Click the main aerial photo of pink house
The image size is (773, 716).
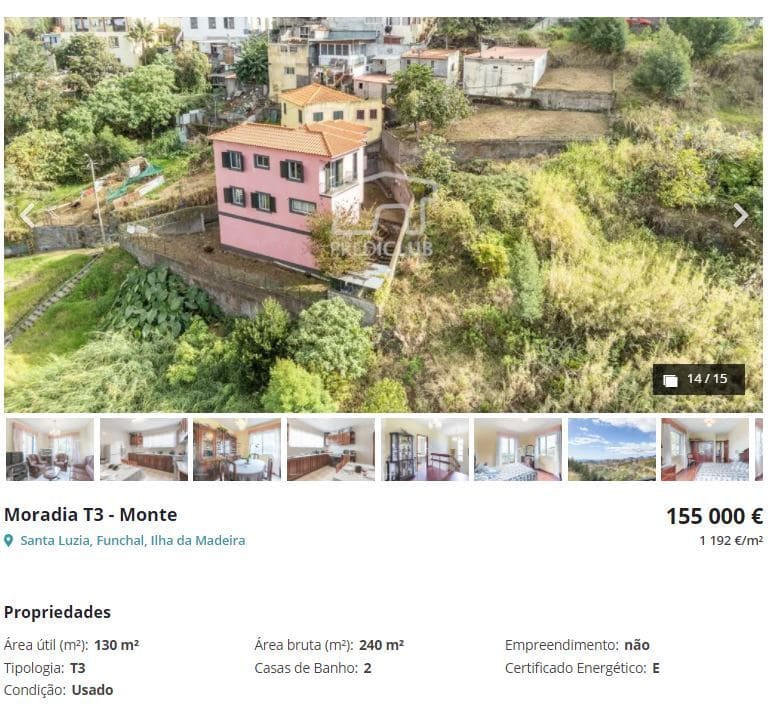383,215
